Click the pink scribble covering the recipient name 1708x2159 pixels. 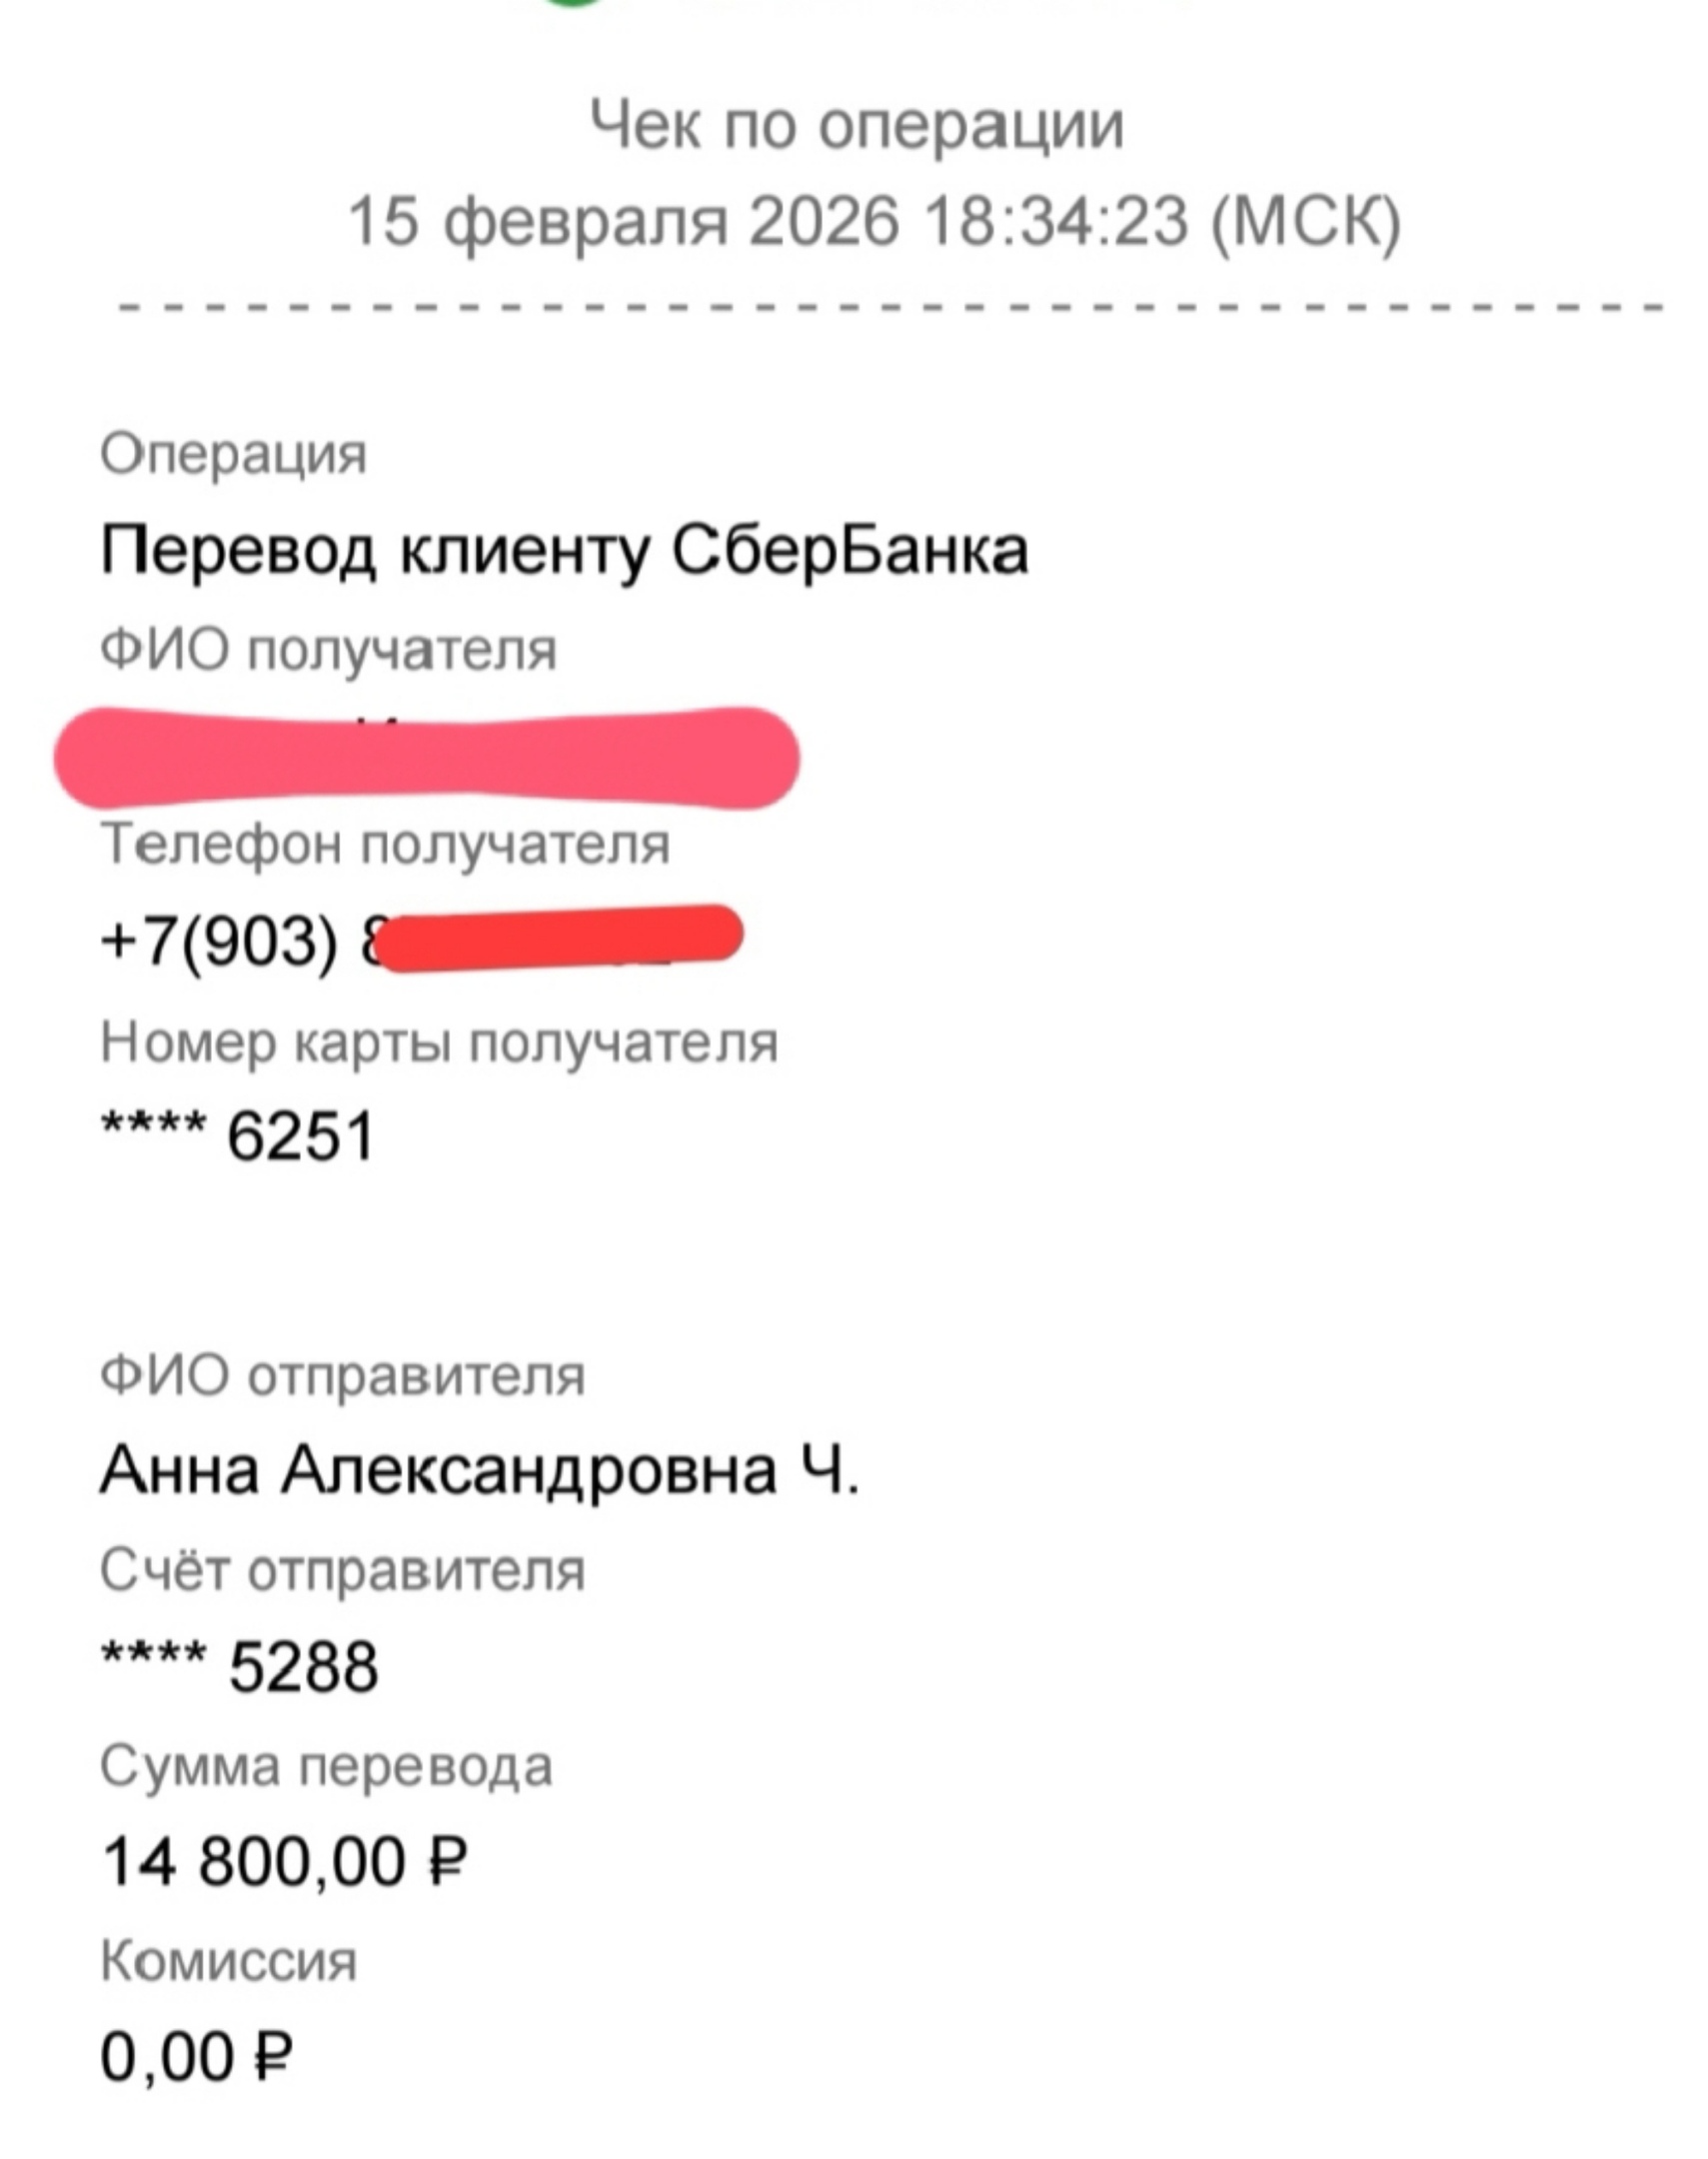click(x=427, y=757)
